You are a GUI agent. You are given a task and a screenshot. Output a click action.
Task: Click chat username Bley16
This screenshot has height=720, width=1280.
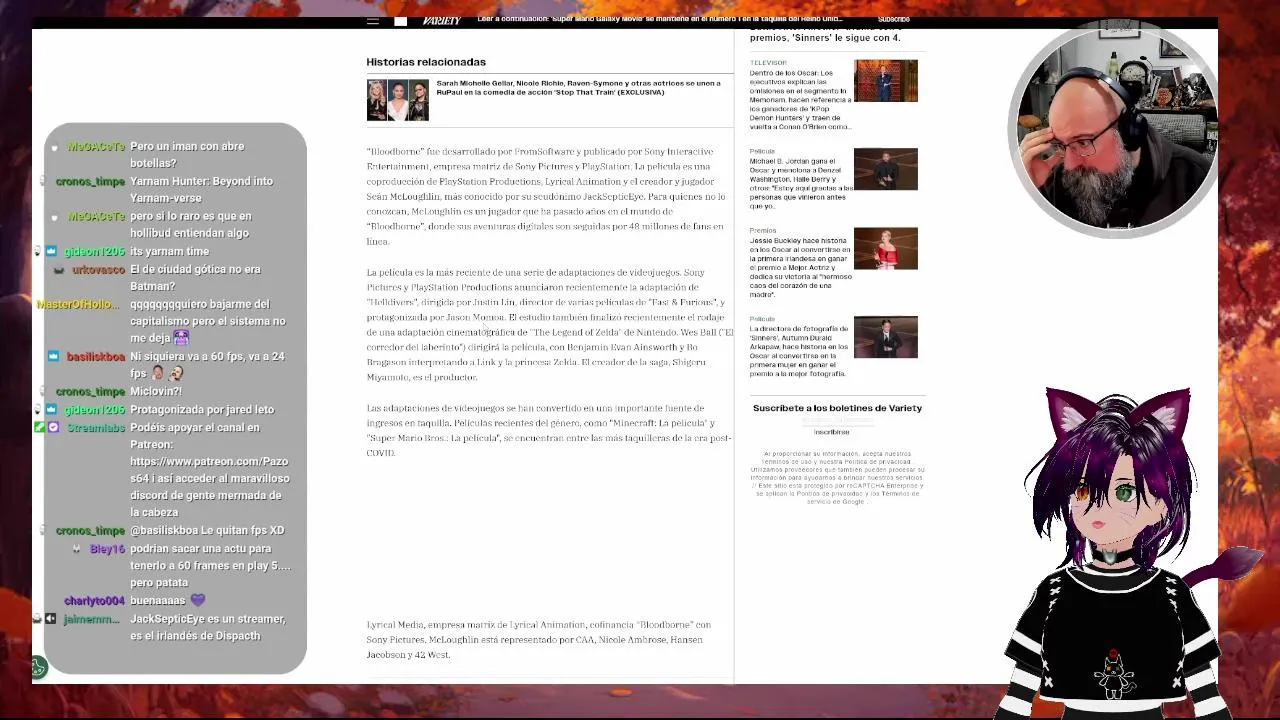pyautogui.click(x=107, y=549)
